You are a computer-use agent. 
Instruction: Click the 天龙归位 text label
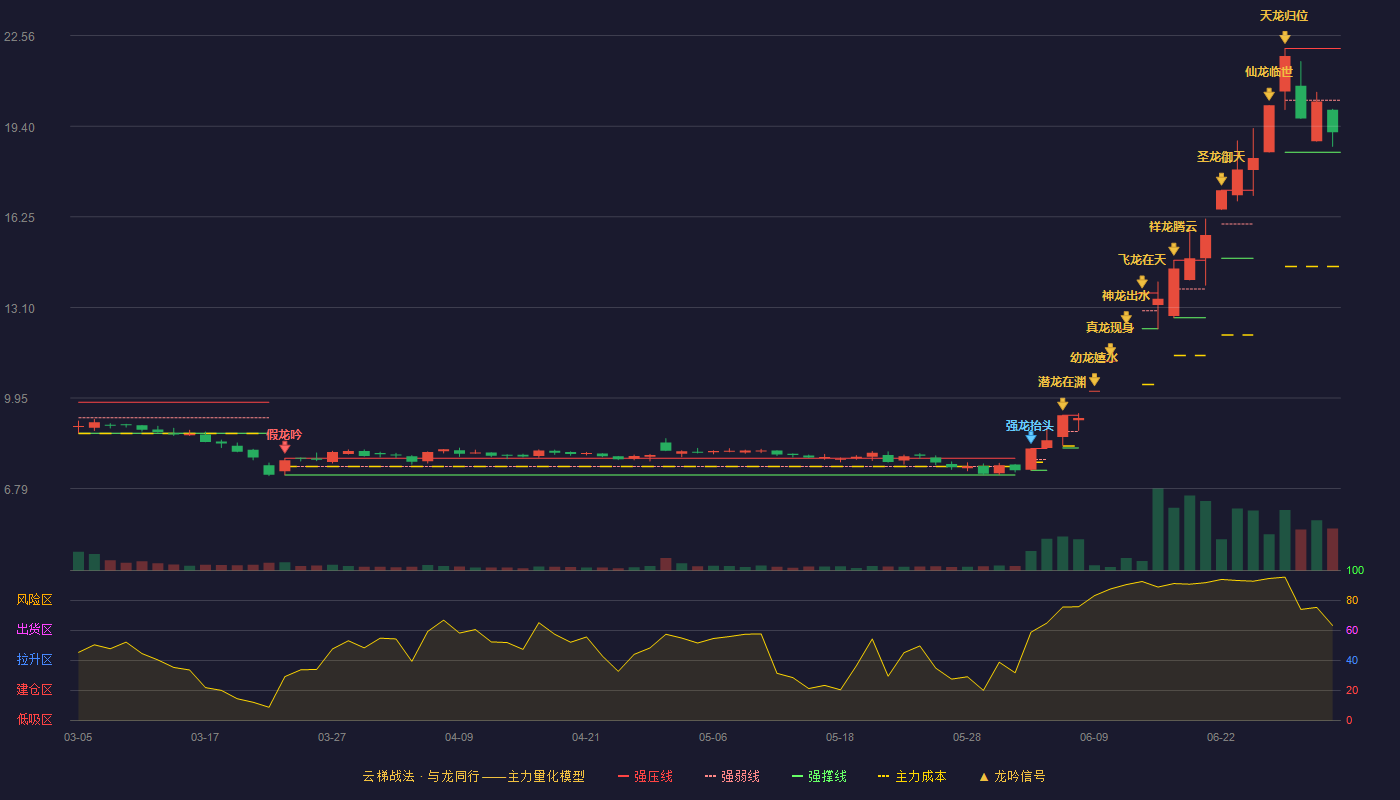pos(1284,16)
